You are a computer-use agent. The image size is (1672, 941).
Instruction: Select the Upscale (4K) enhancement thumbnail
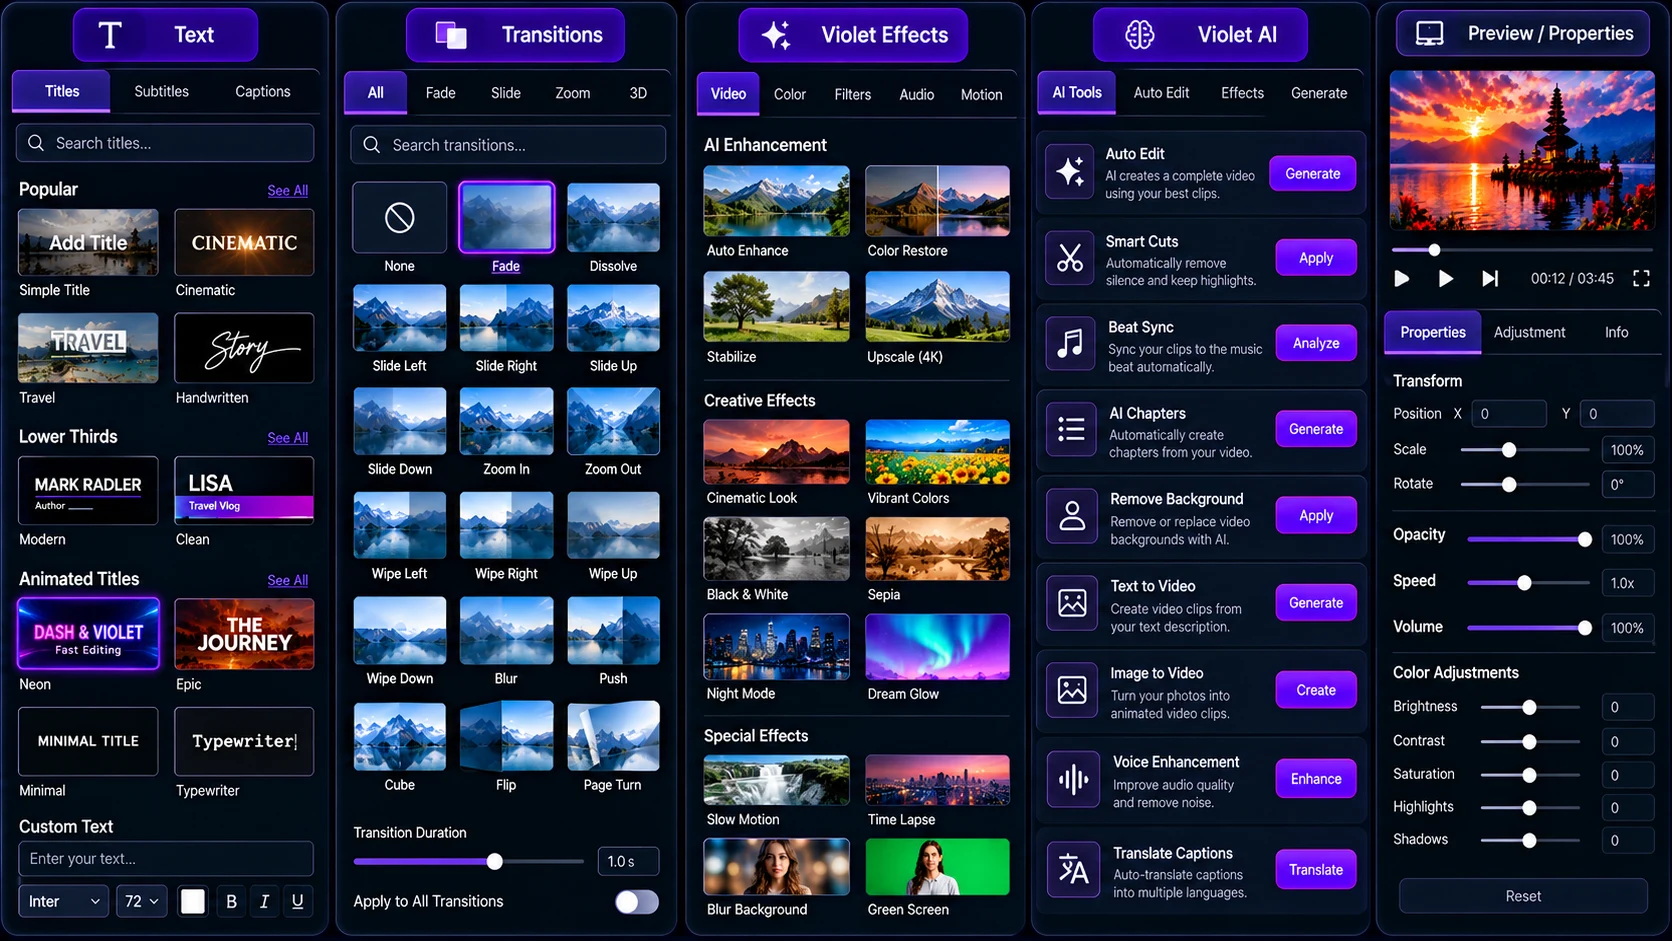coord(937,306)
